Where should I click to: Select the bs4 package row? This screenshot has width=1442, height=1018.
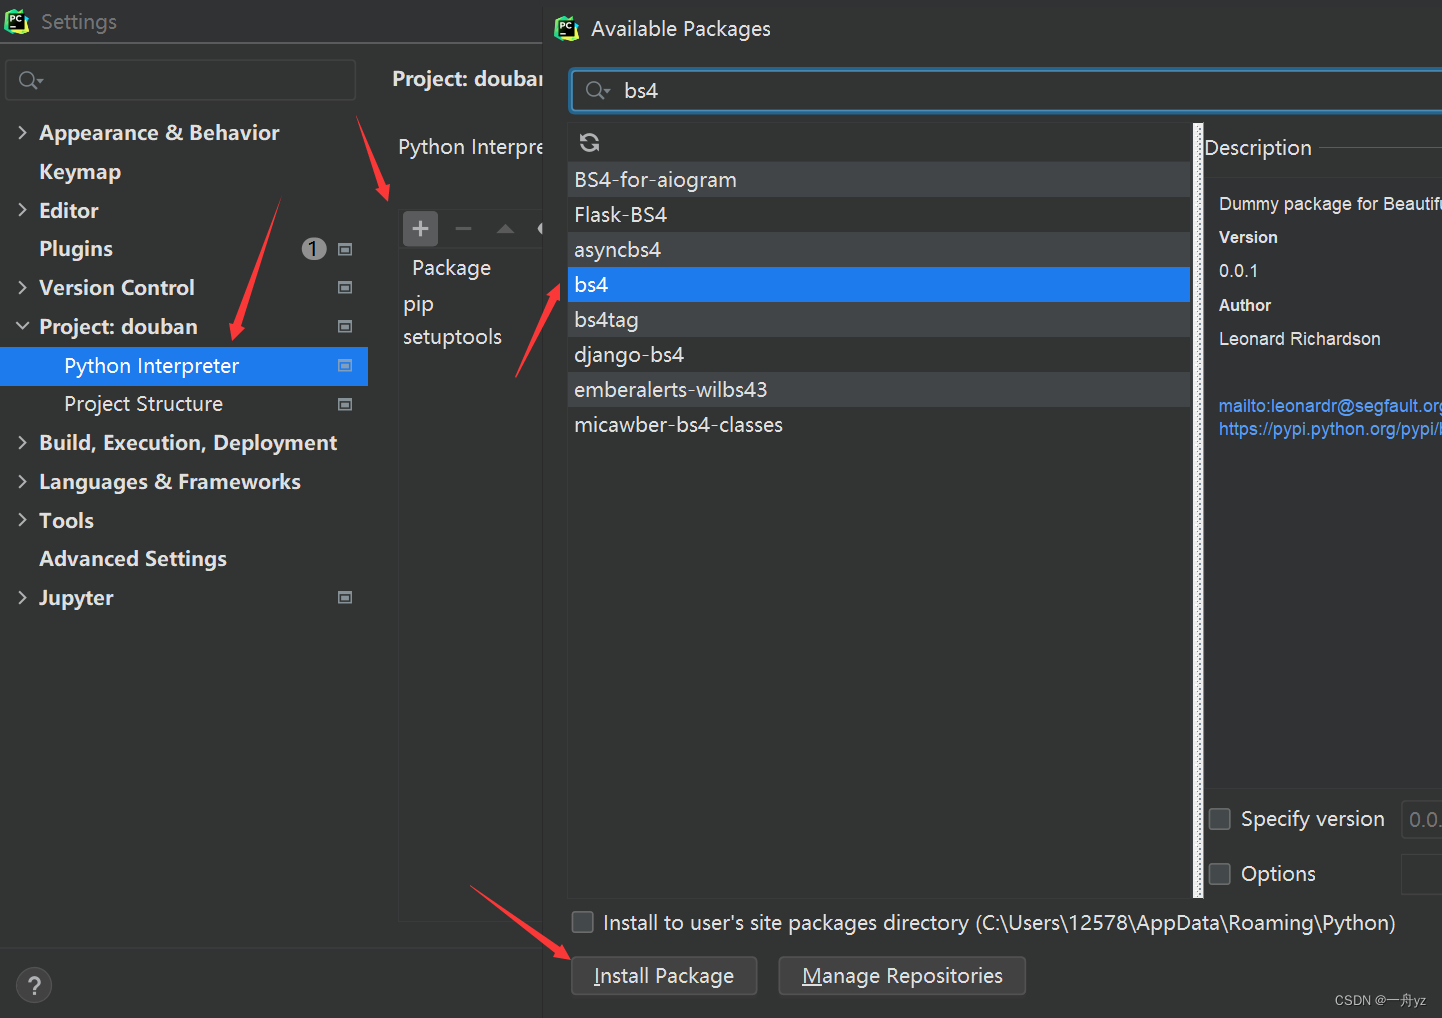(879, 285)
